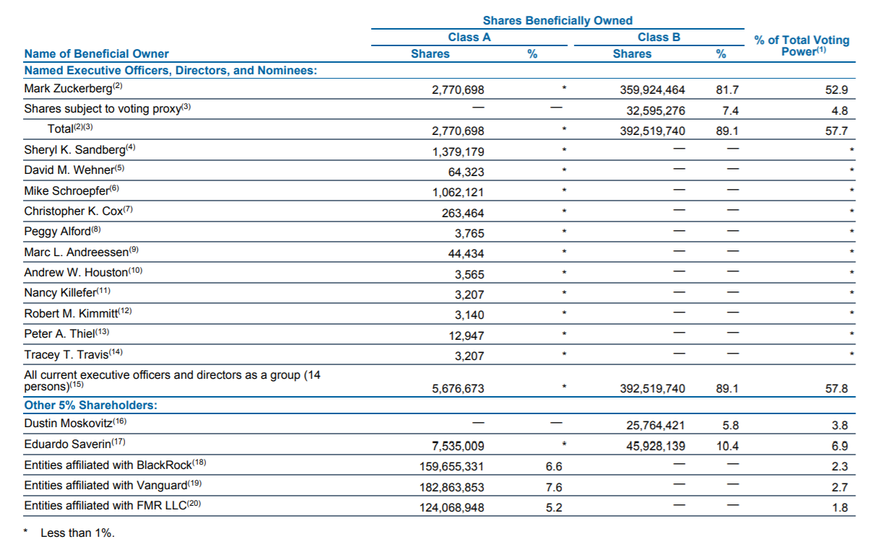Click the Name of Beneficial Owner header

(96, 54)
